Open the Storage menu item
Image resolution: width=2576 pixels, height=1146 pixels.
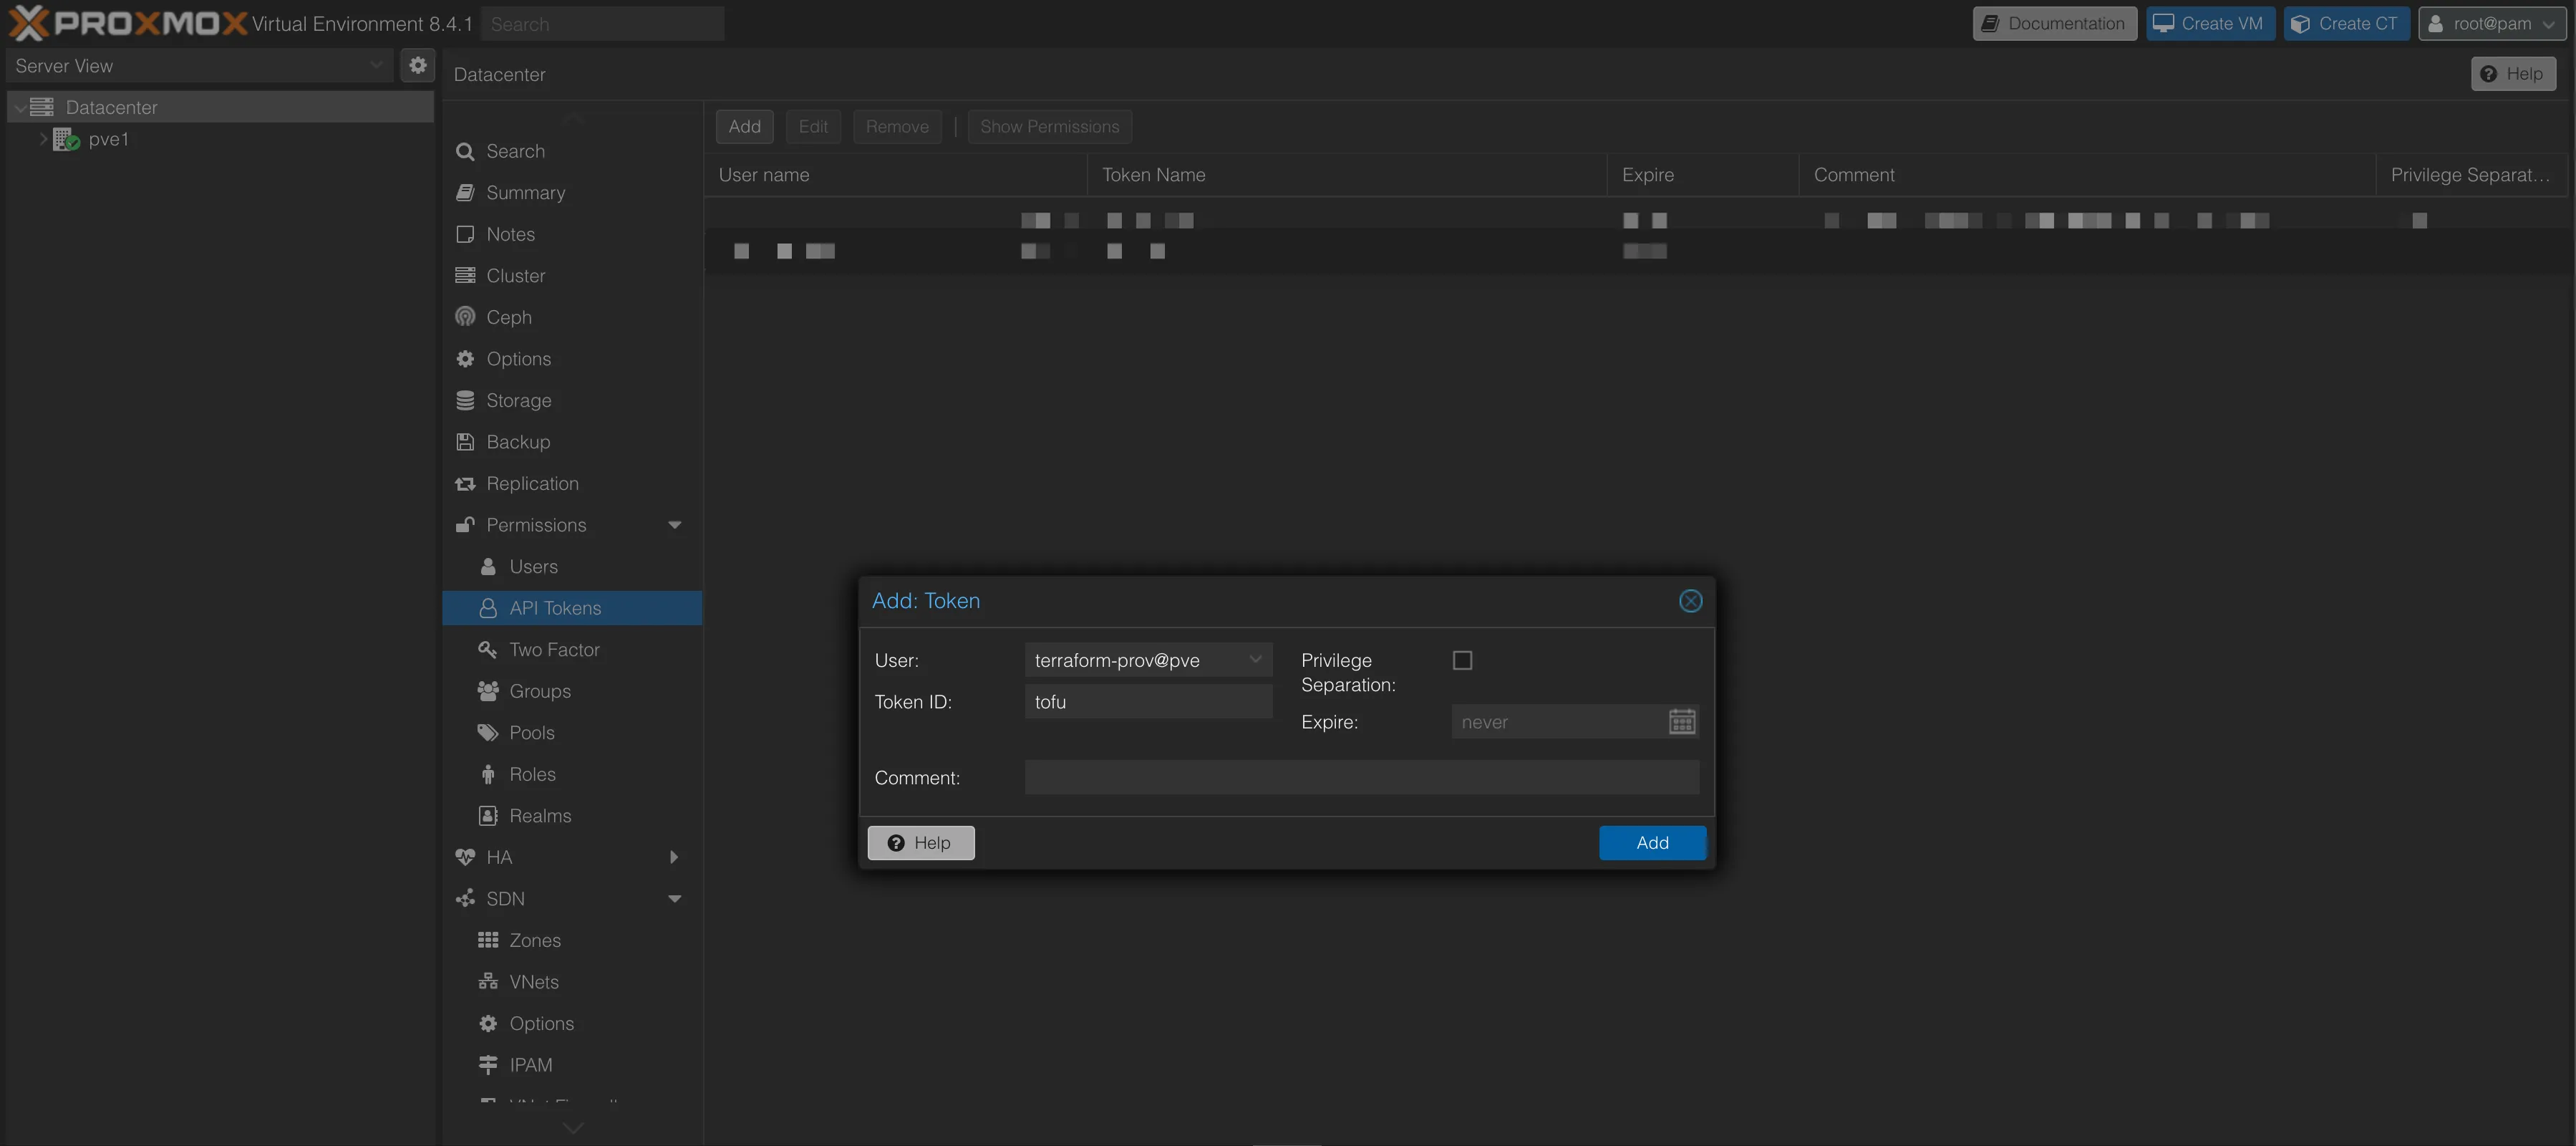(572, 400)
